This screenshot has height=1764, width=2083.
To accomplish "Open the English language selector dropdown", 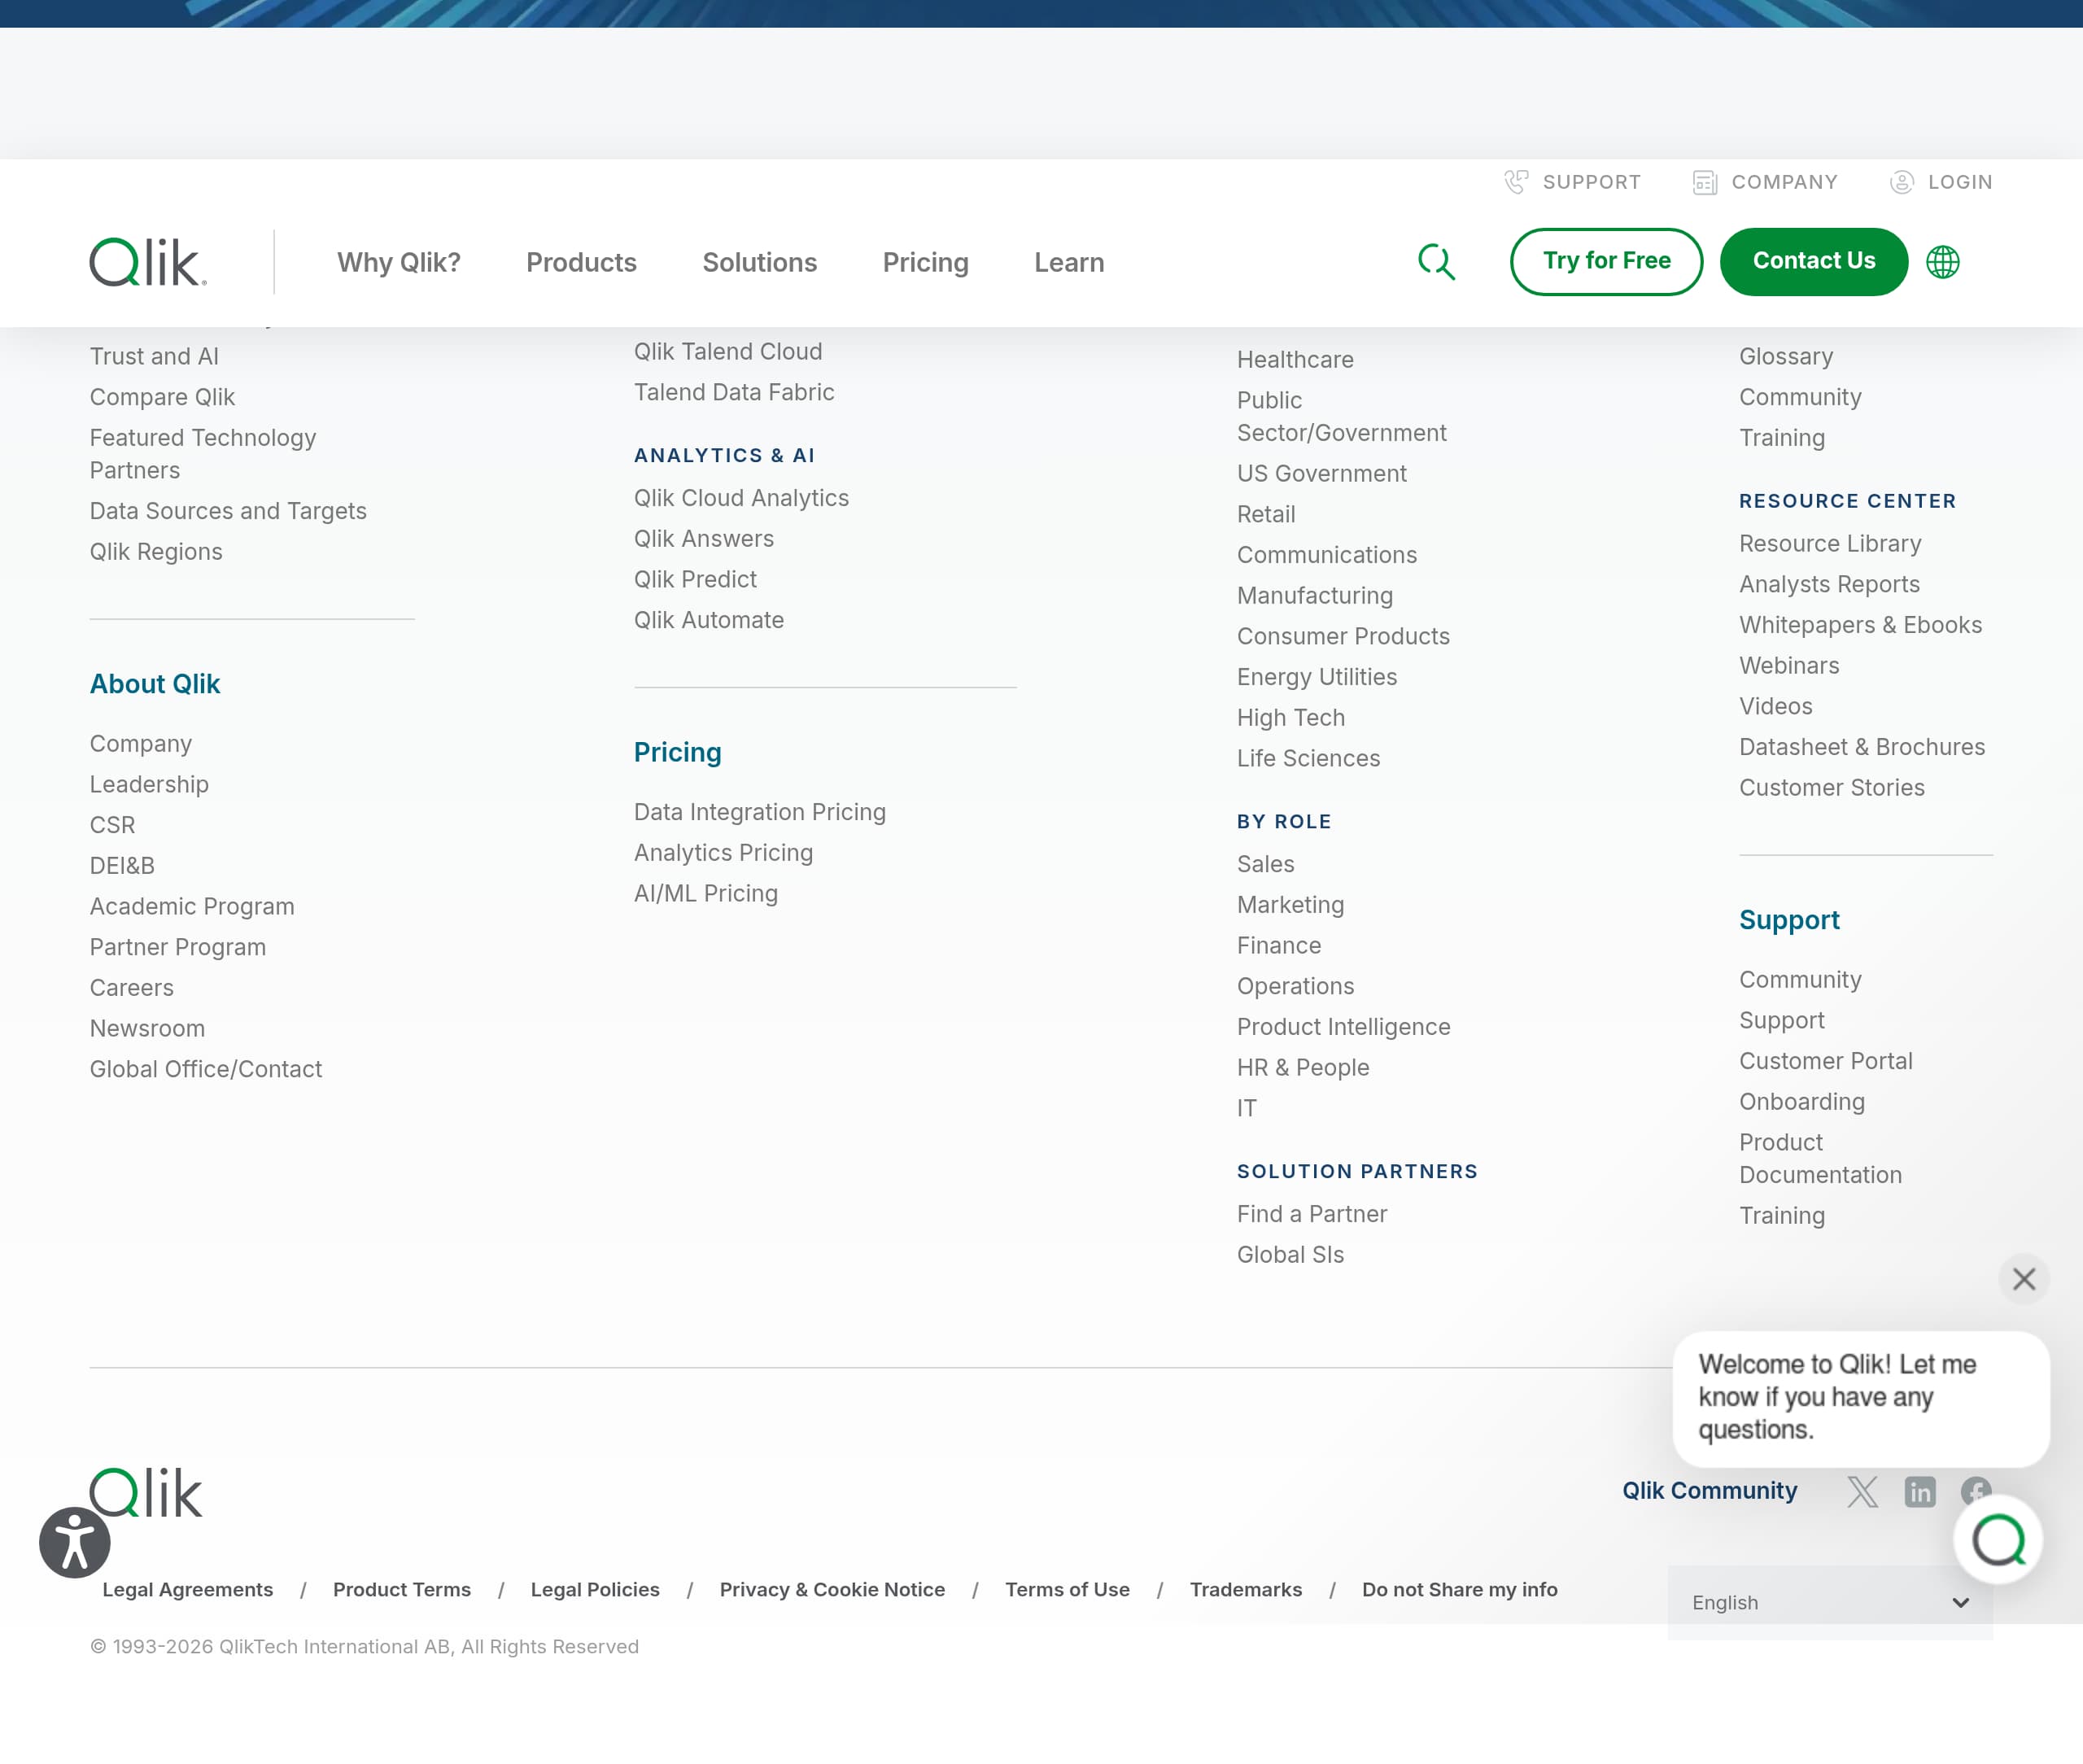I will [x=1829, y=1601].
